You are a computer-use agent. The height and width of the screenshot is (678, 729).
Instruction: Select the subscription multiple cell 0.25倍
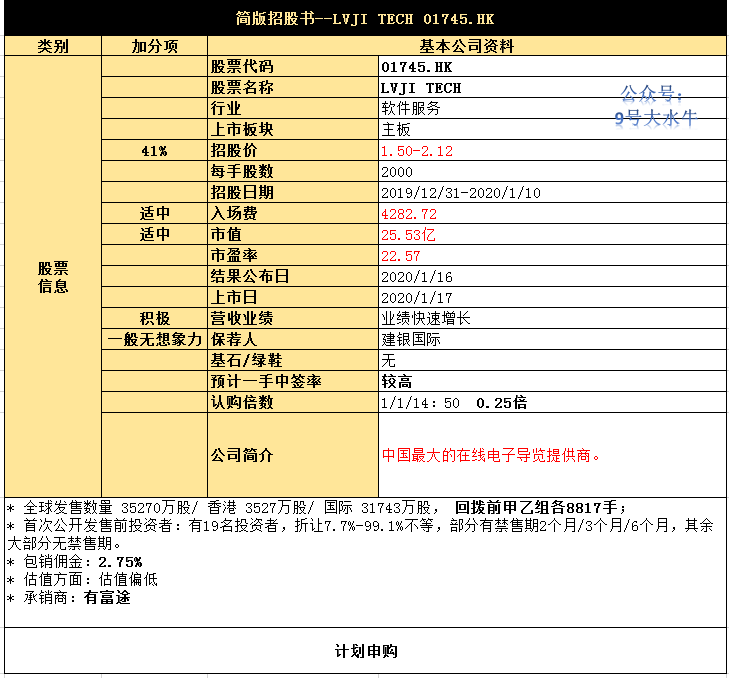[552, 402]
